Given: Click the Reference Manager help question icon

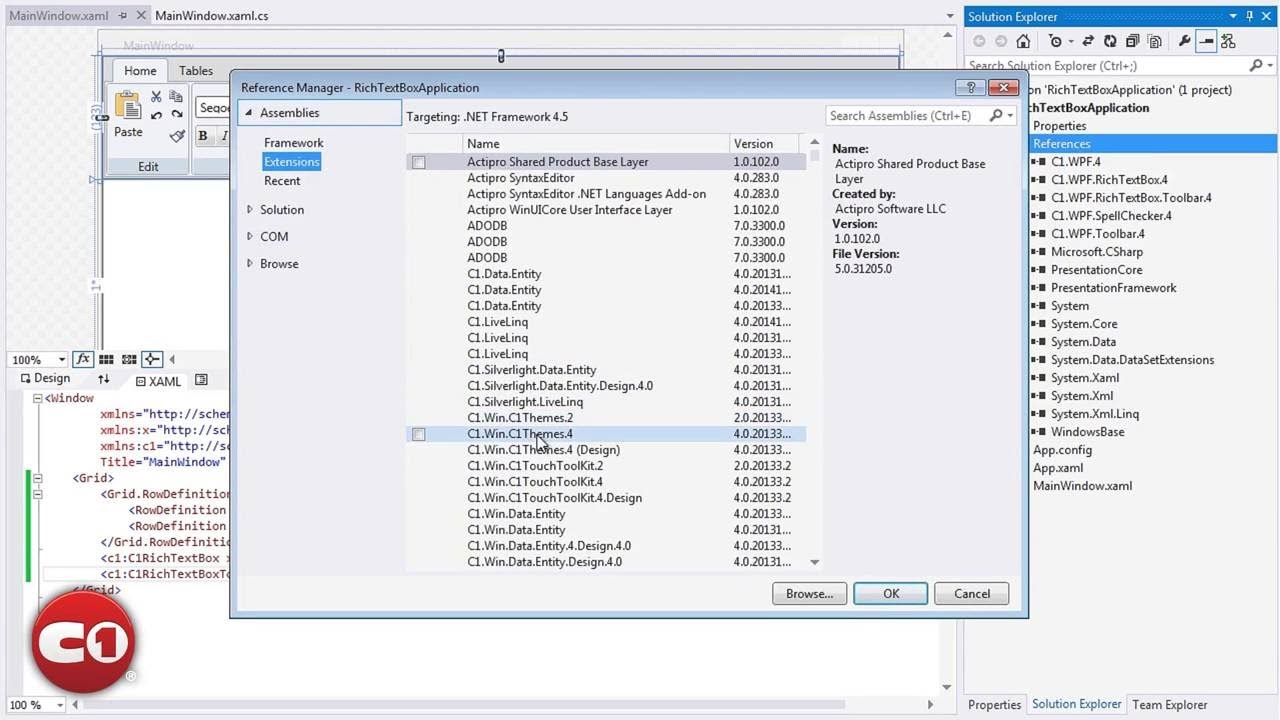Looking at the screenshot, I should [971, 87].
